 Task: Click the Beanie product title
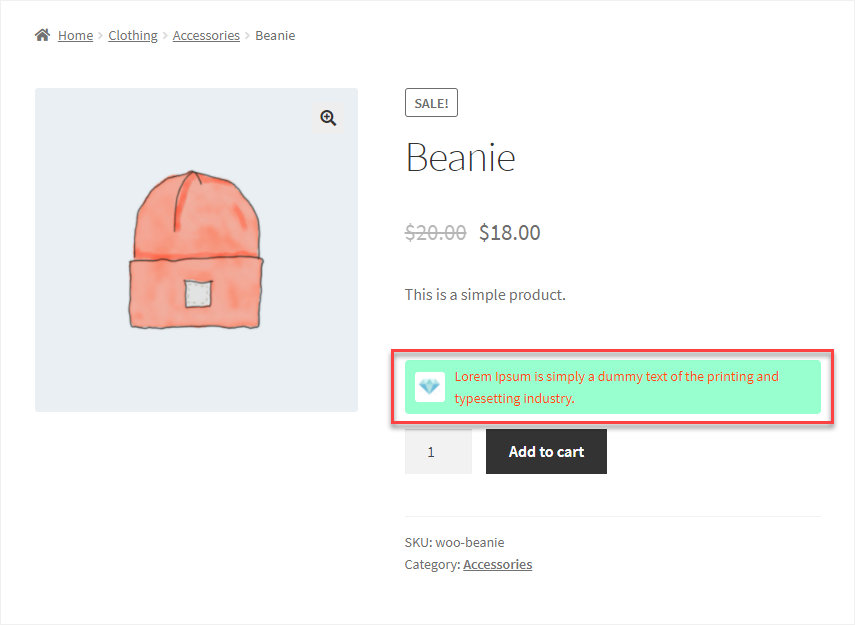coord(460,158)
